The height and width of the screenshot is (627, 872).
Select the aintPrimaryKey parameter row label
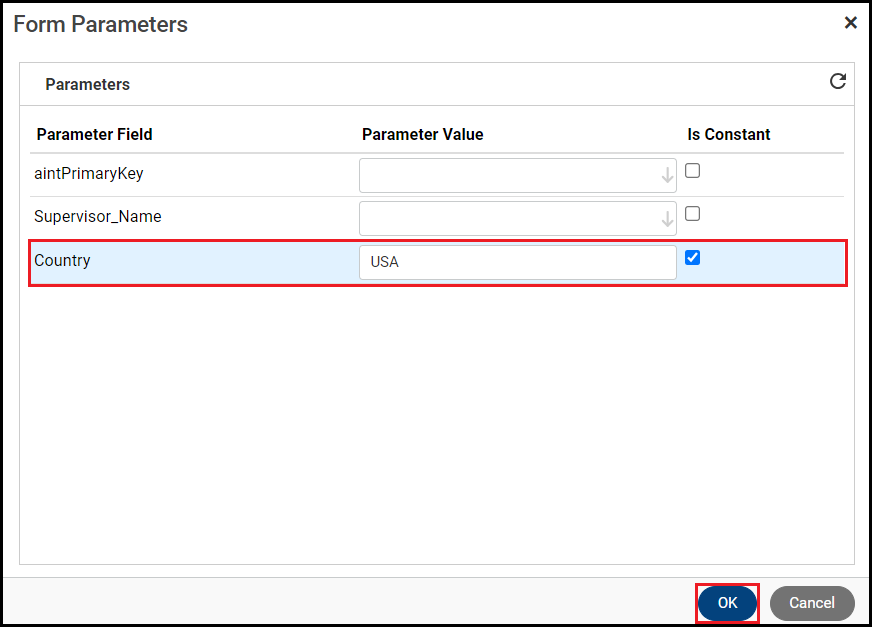(89, 173)
